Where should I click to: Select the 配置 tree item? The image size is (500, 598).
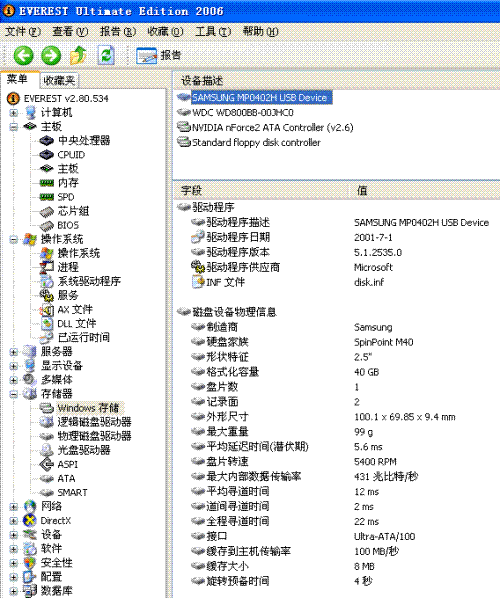tap(51, 577)
